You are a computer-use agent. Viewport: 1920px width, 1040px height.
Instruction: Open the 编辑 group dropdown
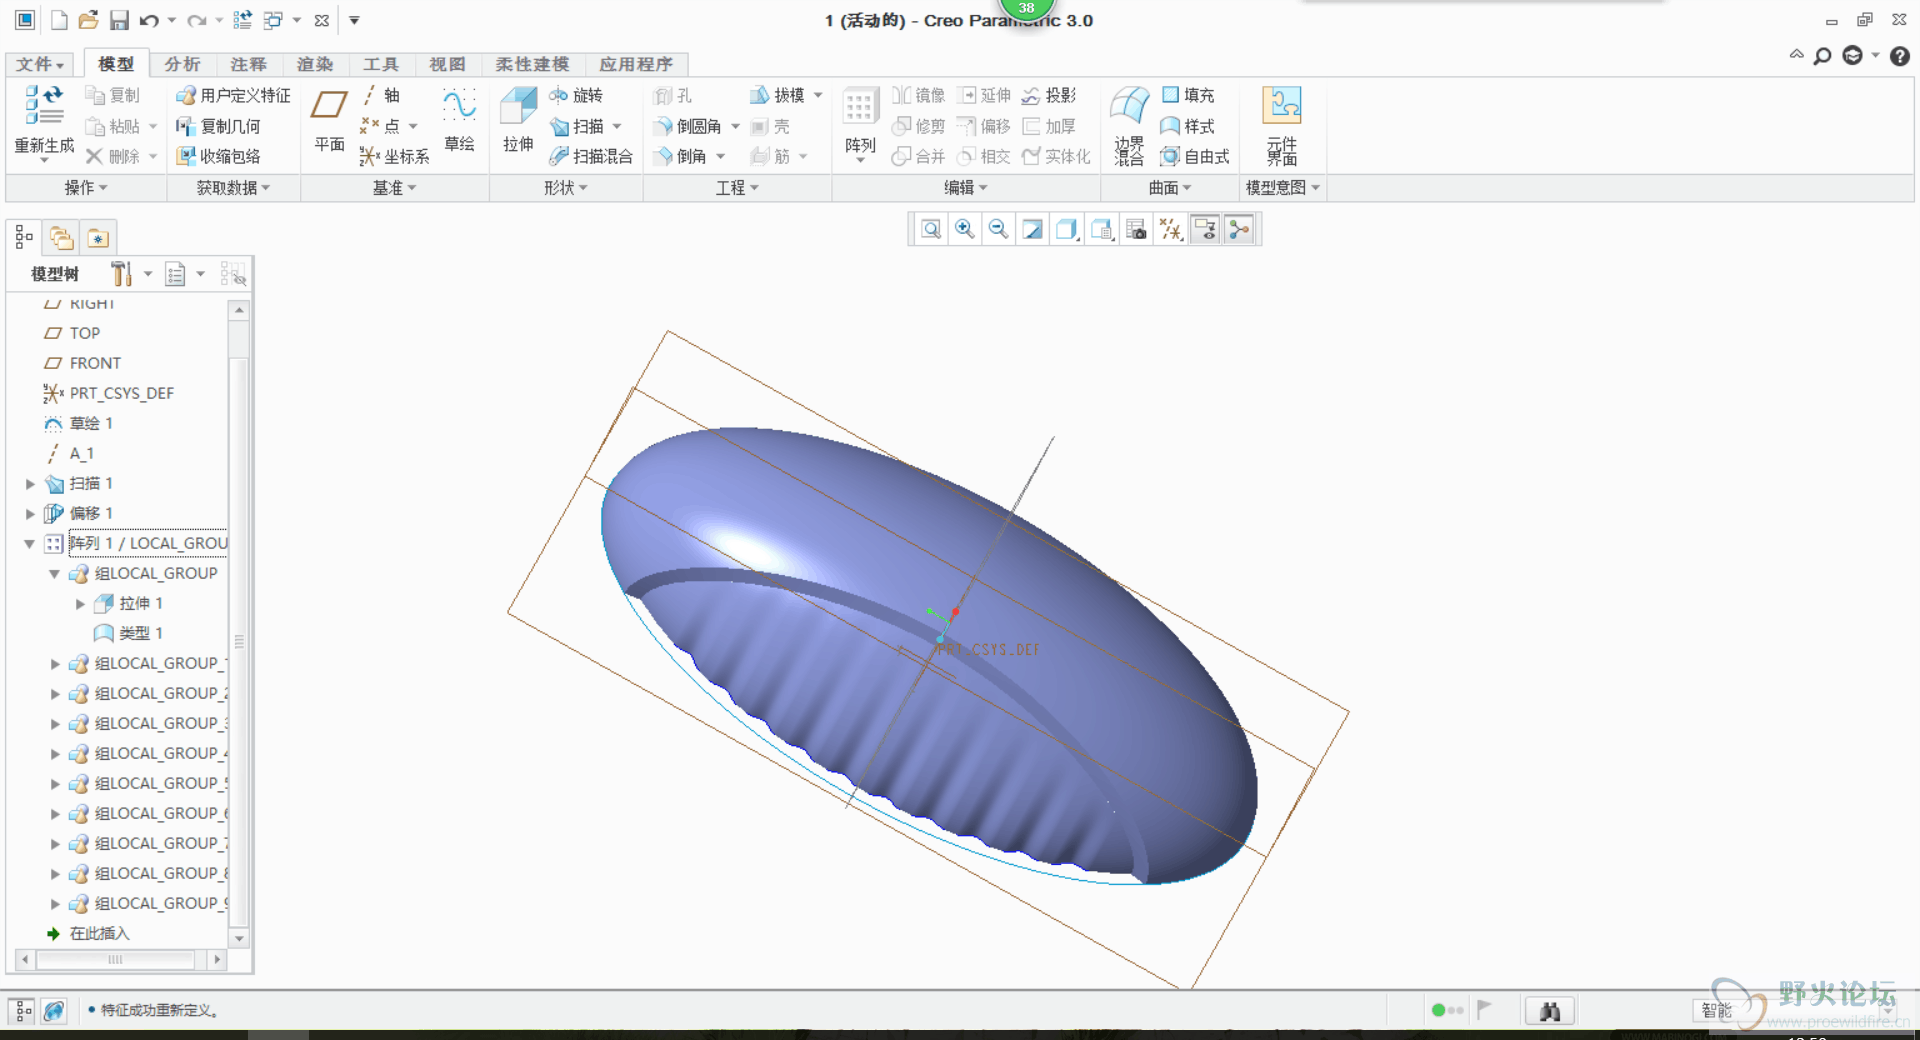pos(966,188)
